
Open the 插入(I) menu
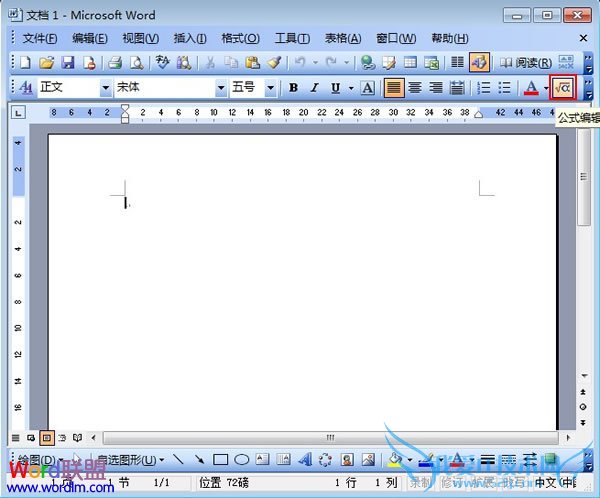(190, 38)
